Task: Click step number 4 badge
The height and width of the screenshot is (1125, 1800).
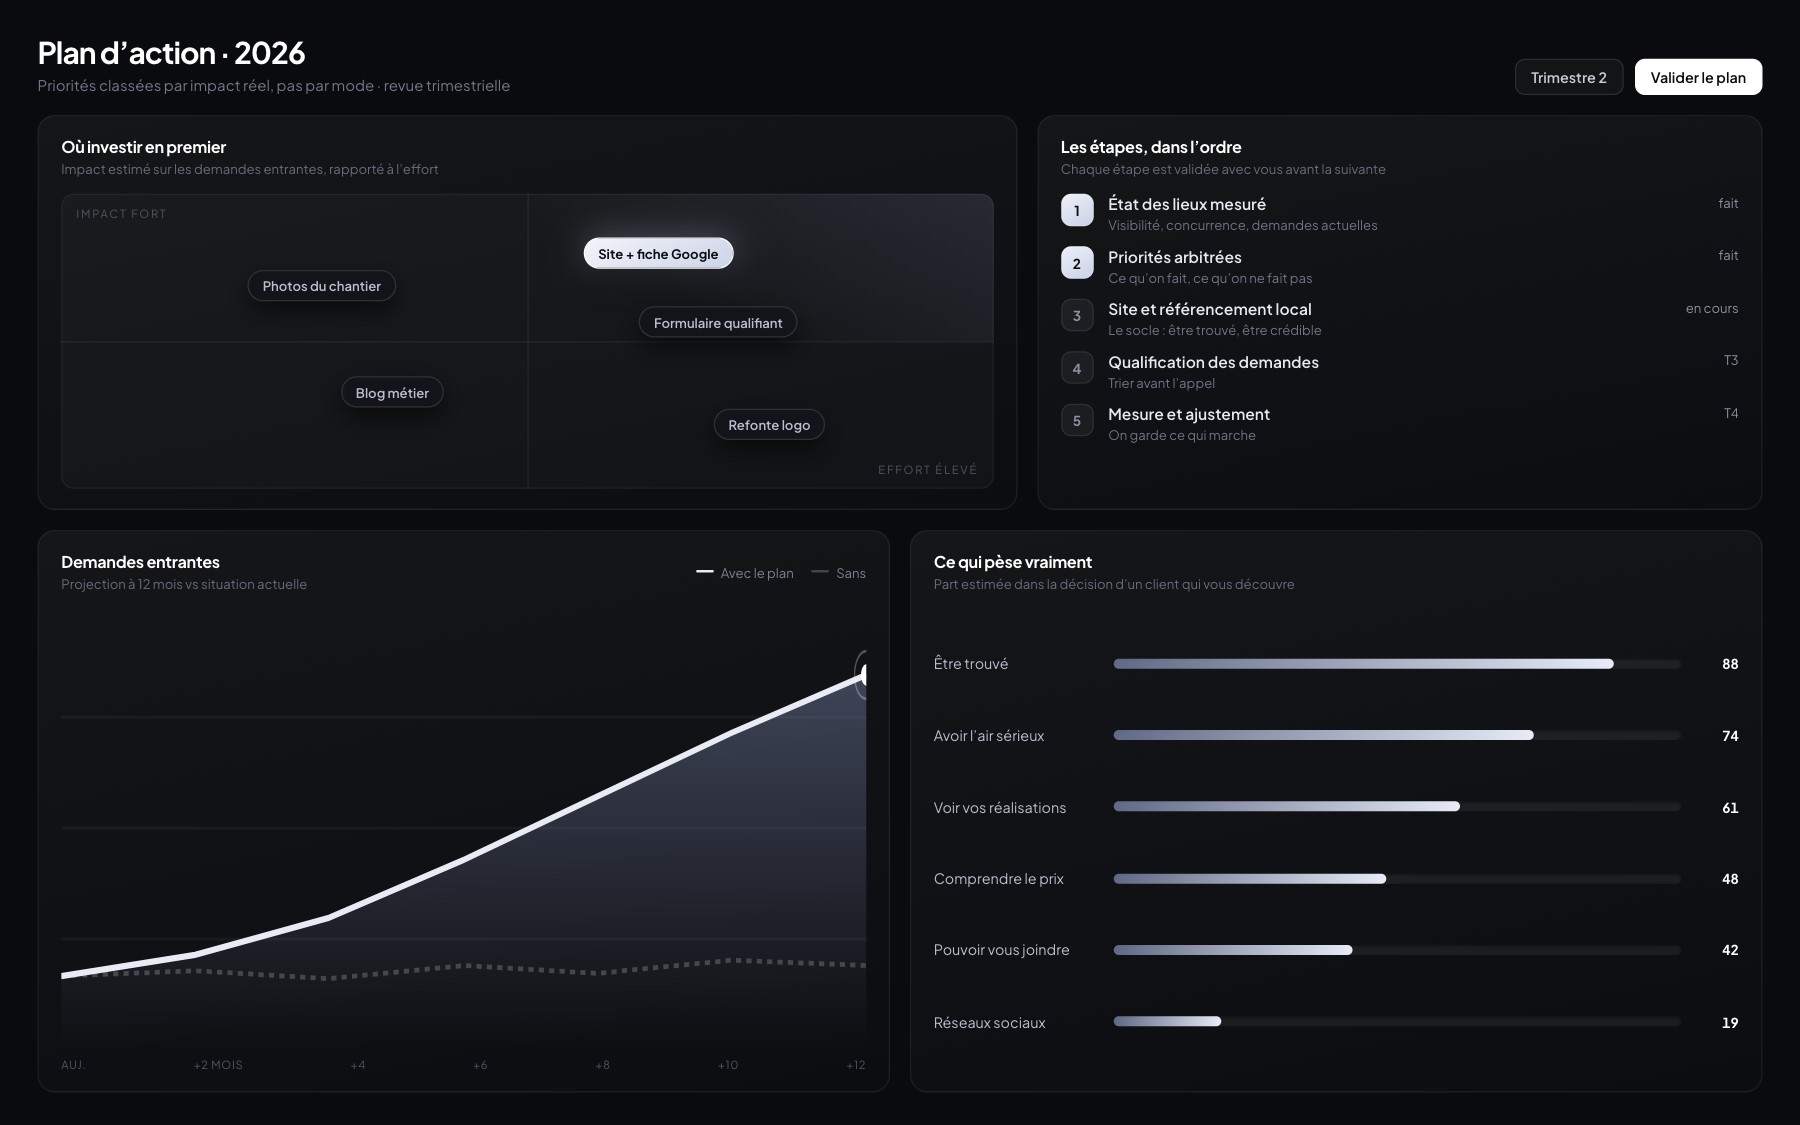Action: click(1077, 368)
